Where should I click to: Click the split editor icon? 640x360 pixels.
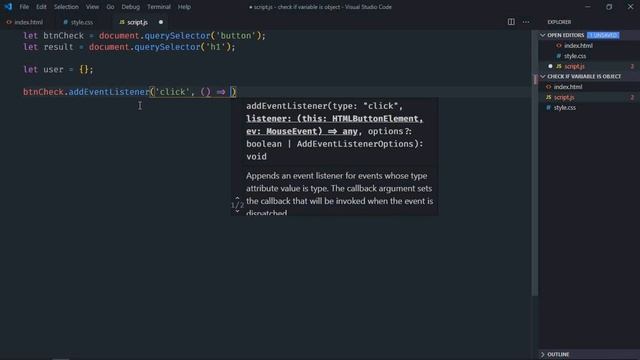[x=511, y=22]
